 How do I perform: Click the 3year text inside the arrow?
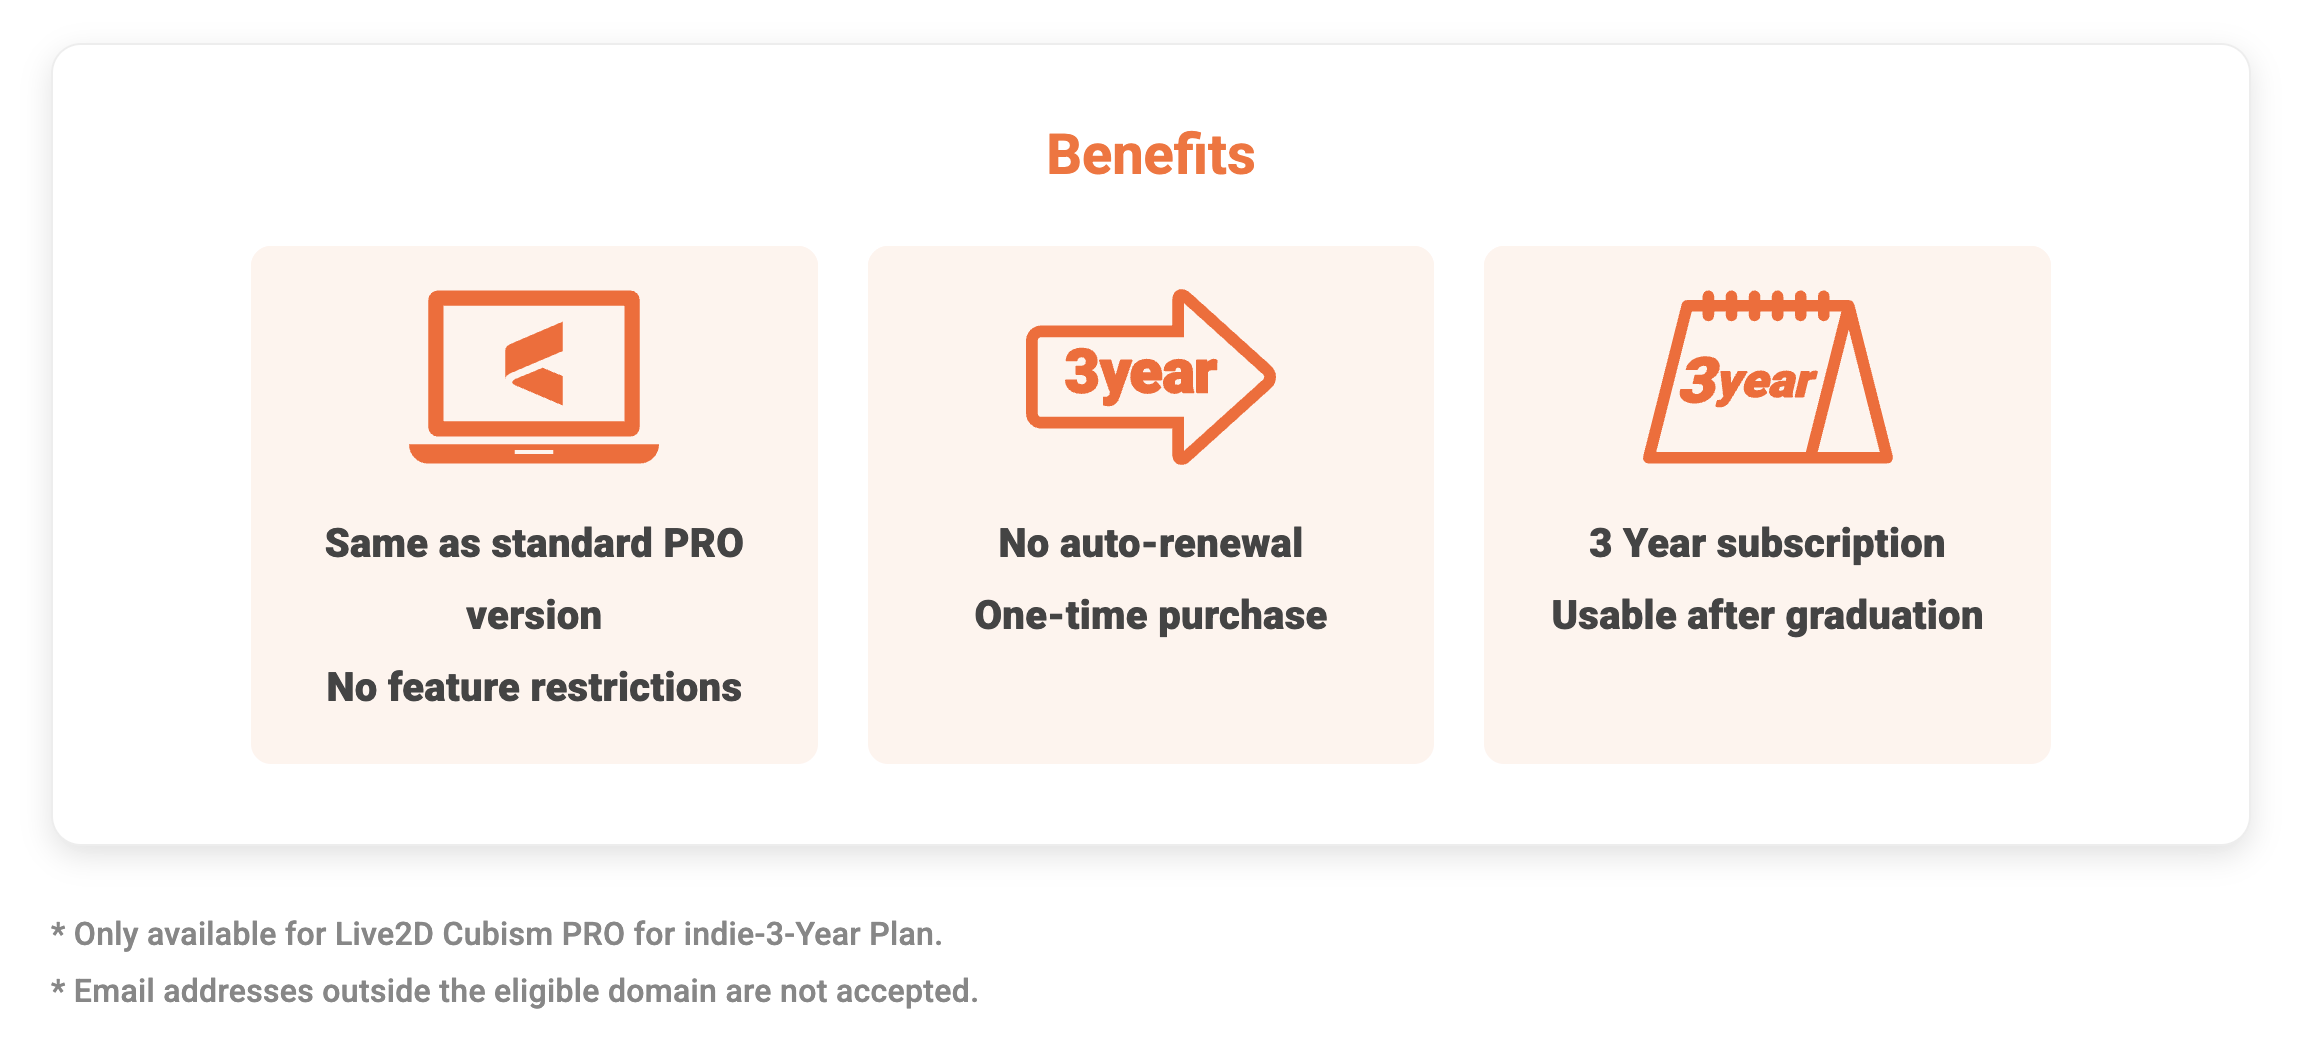1140,374
